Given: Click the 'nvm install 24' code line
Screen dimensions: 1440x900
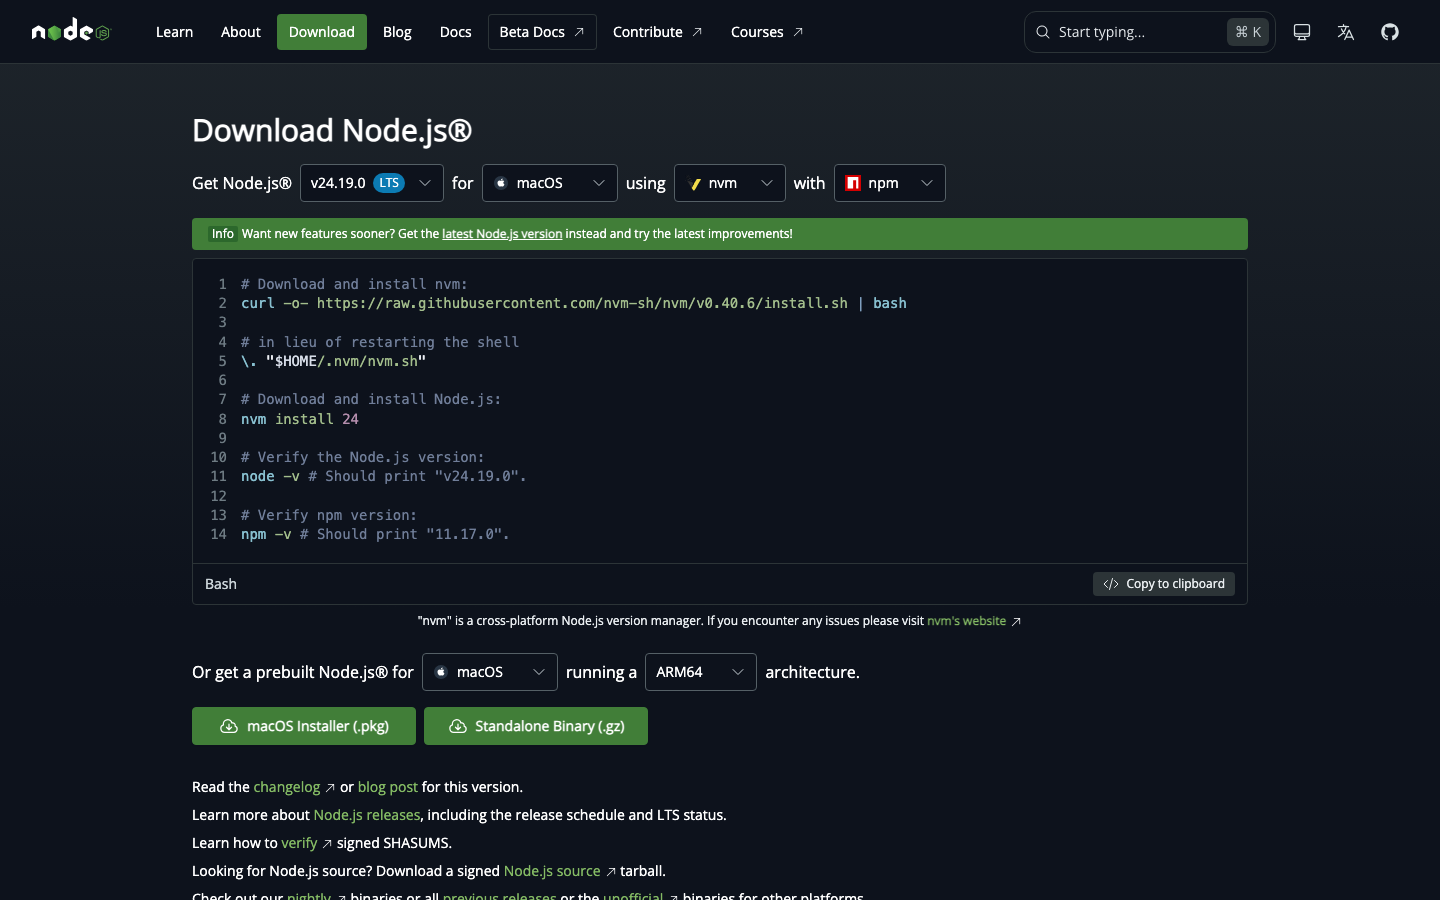Looking at the screenshot, I should 300,419.
